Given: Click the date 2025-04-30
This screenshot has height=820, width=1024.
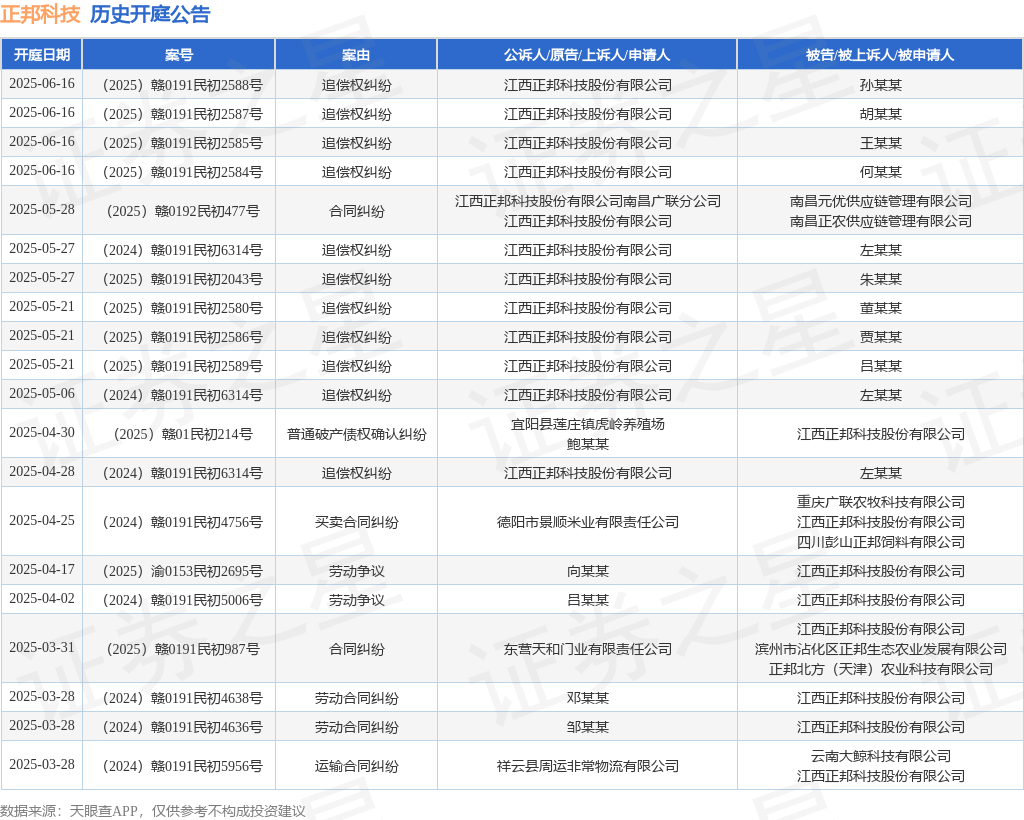Looking at the screenshot, I should tap(42, 433).
